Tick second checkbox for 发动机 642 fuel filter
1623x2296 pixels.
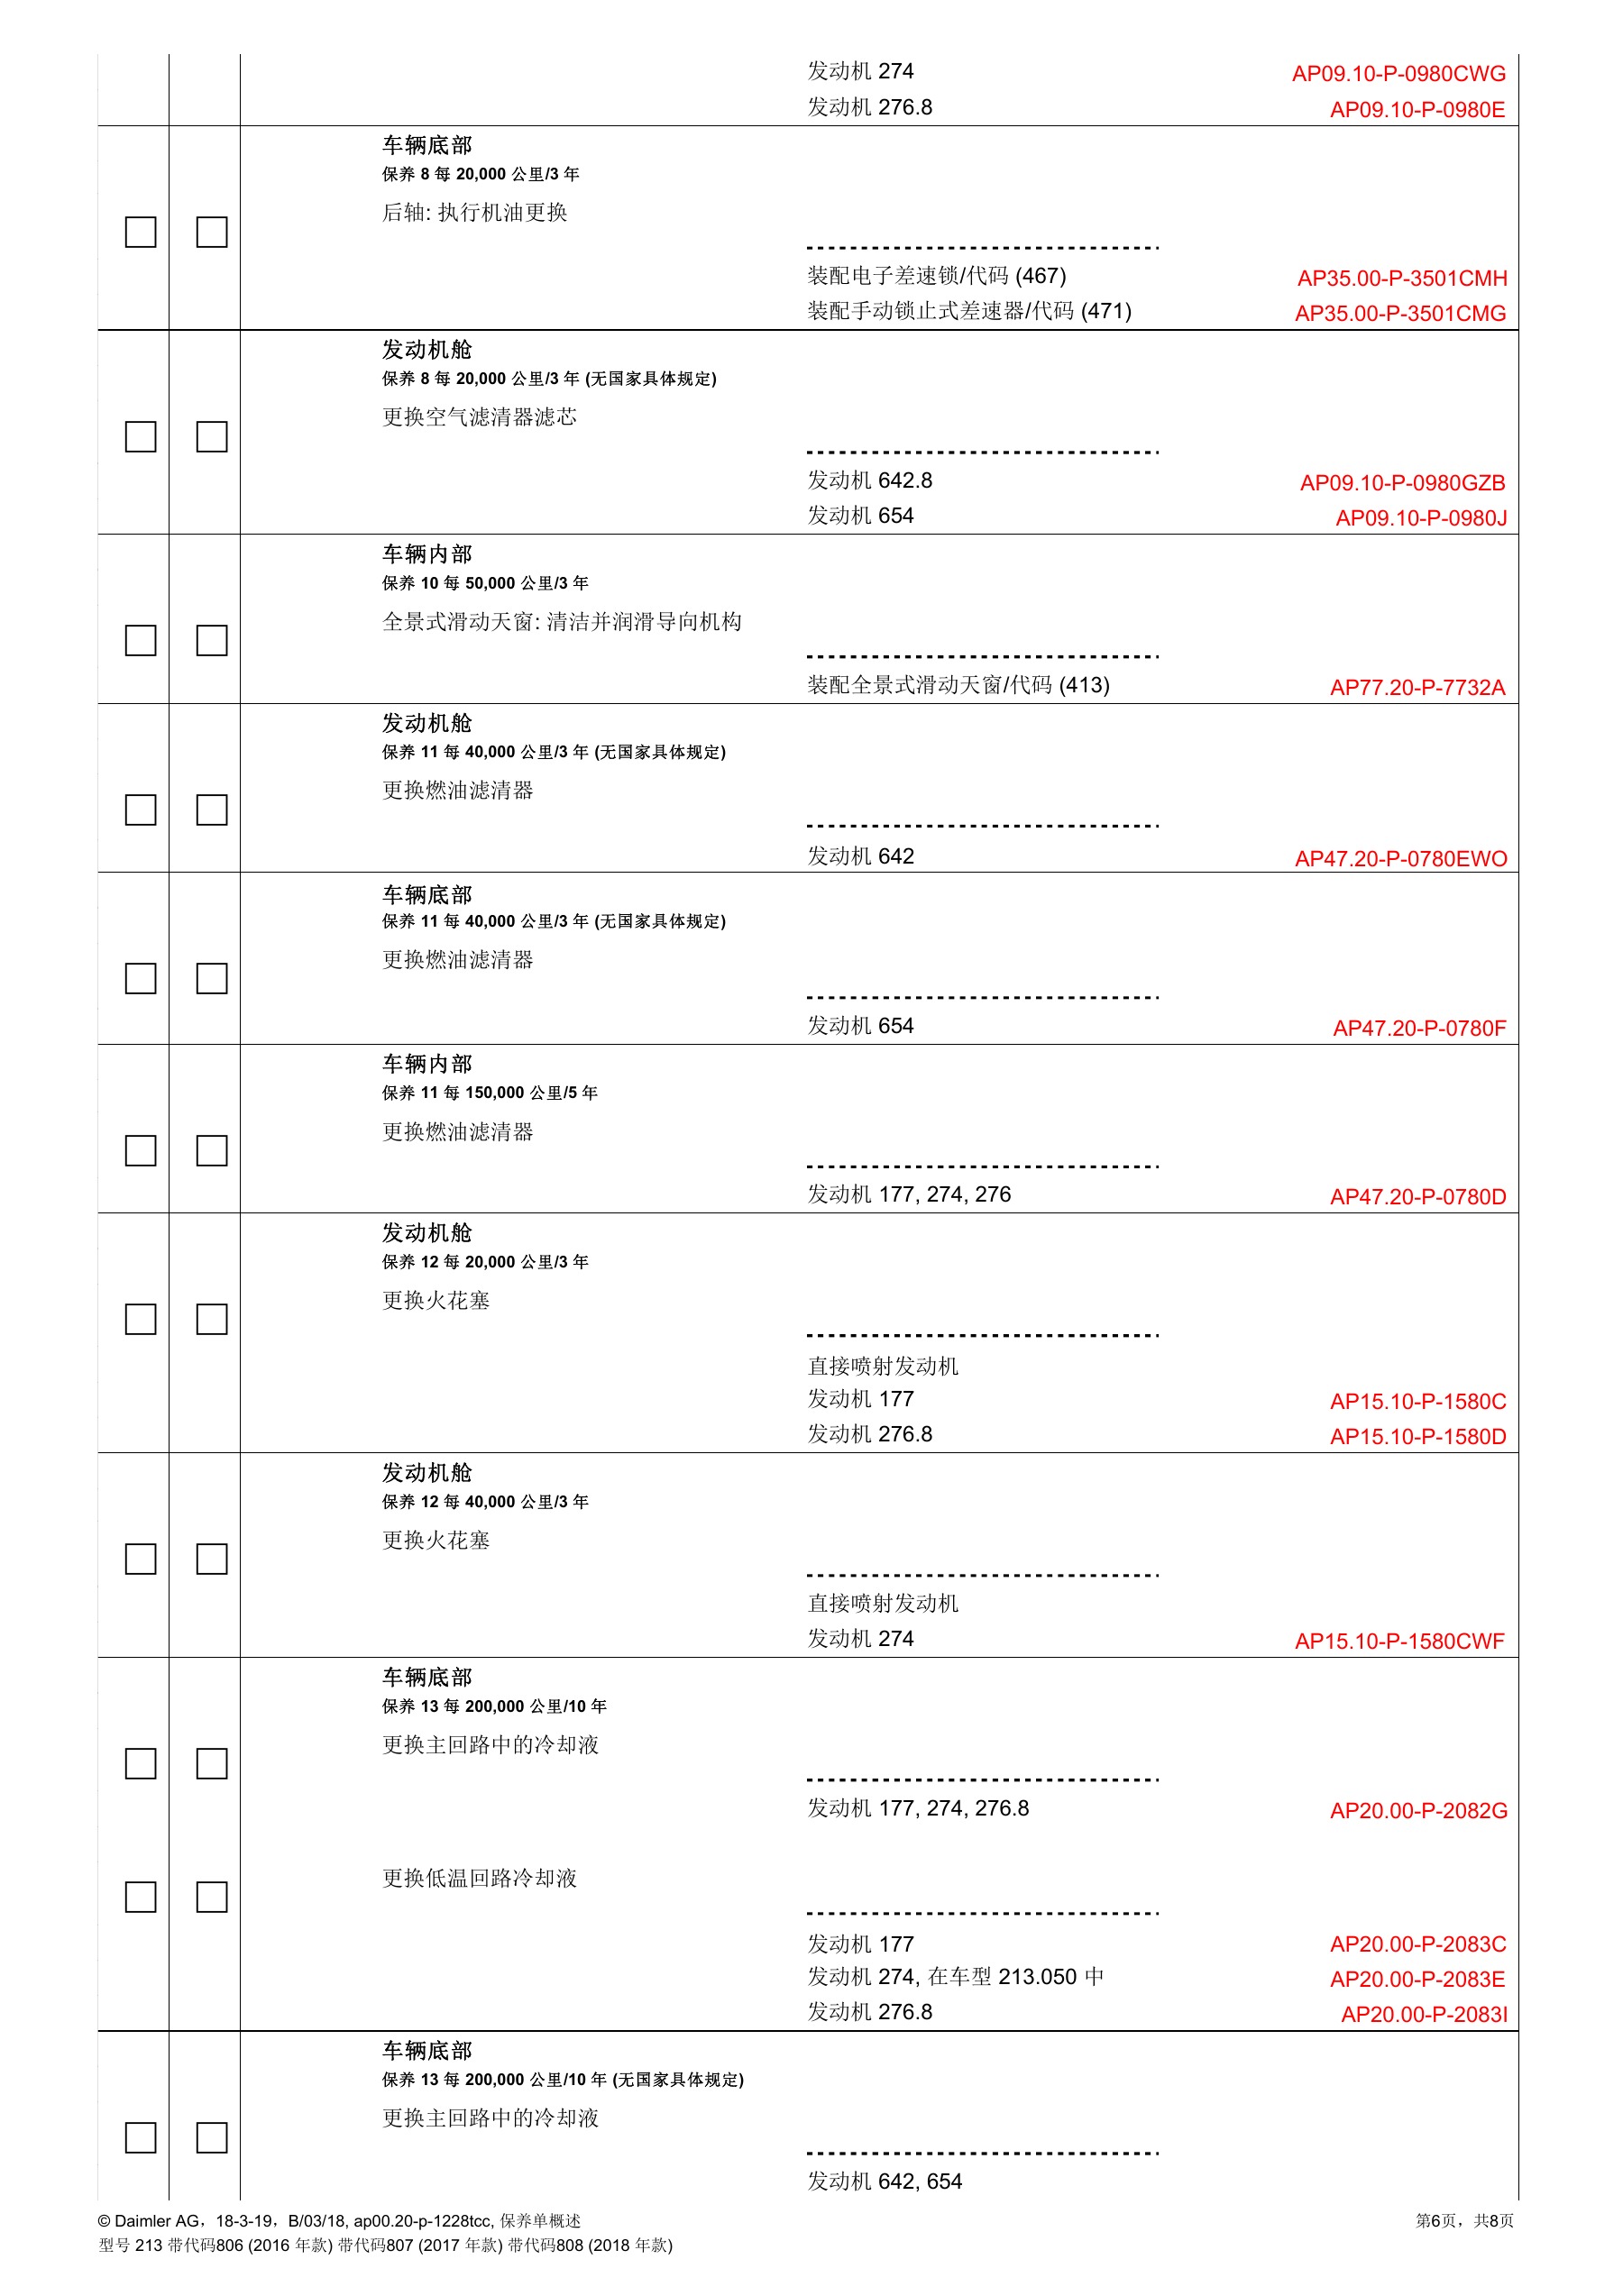(x=211, y=809)
